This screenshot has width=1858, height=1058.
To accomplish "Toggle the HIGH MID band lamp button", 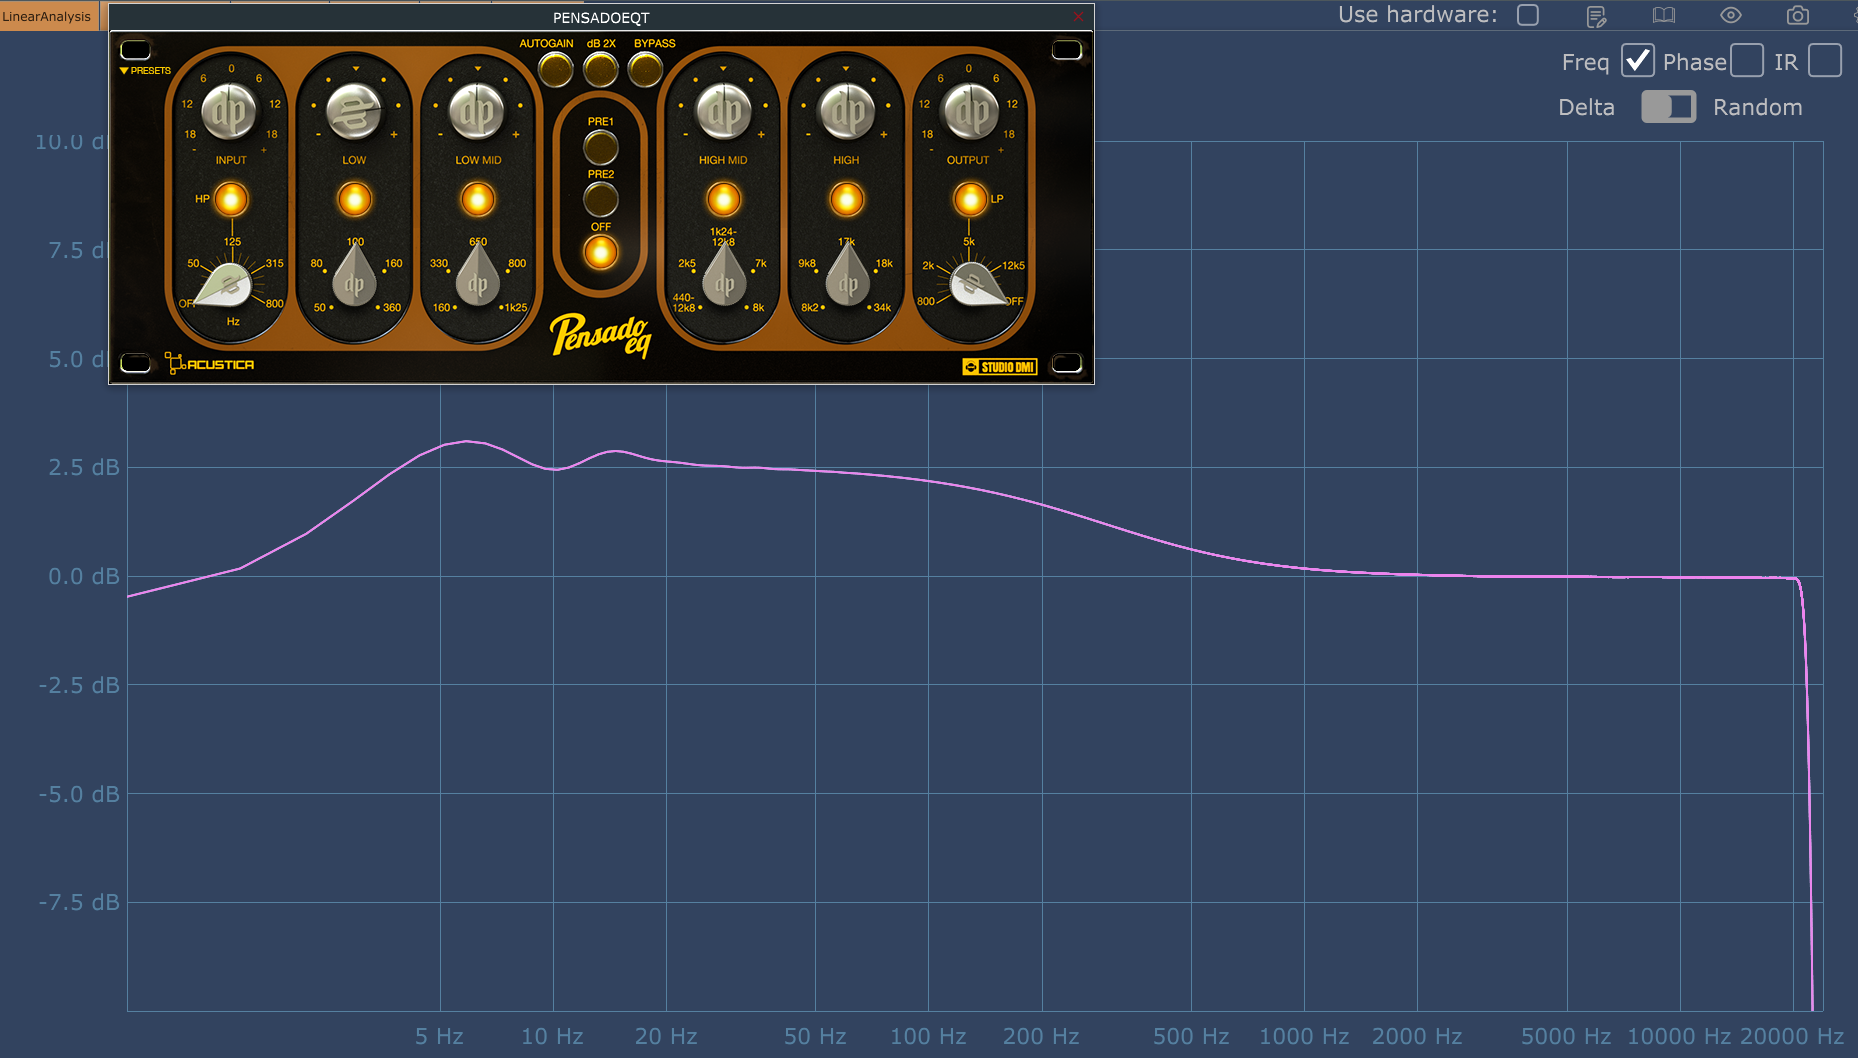I will (723, 200).
